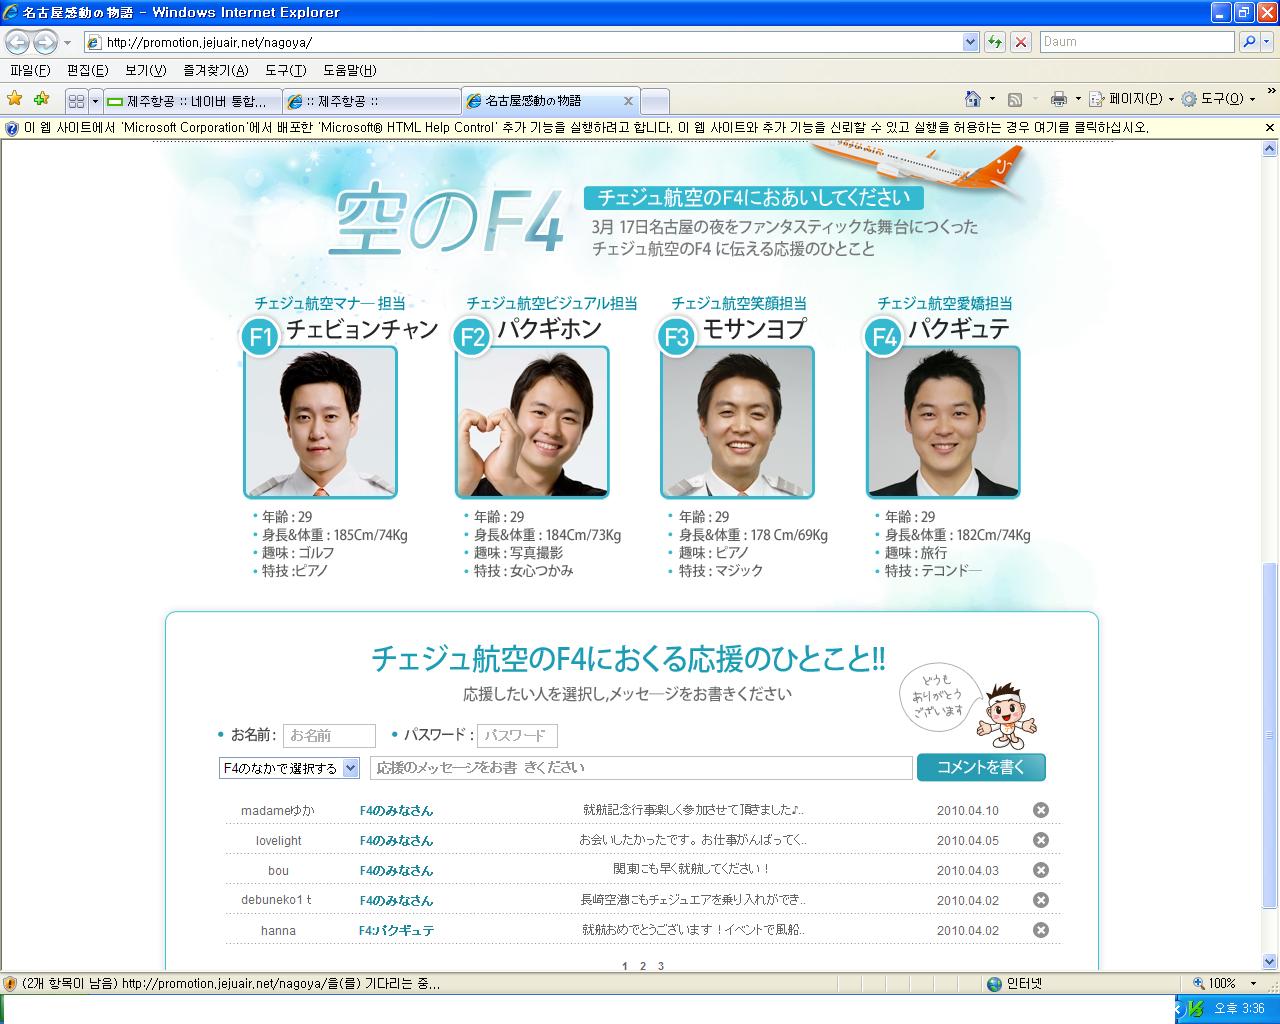
Task: Open the 도움말(H) menu
Action: [x=350, y=70]
